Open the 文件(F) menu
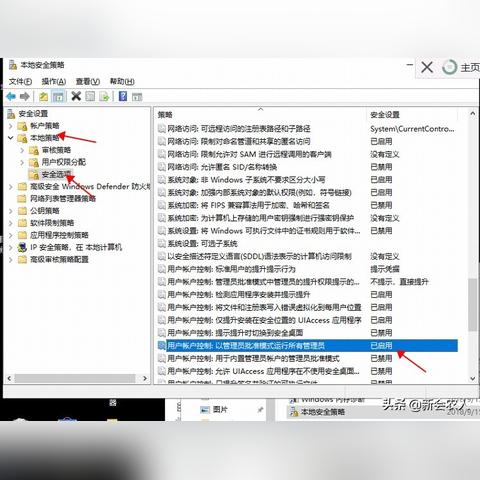The image size is (480, 480). coord(20,81)
